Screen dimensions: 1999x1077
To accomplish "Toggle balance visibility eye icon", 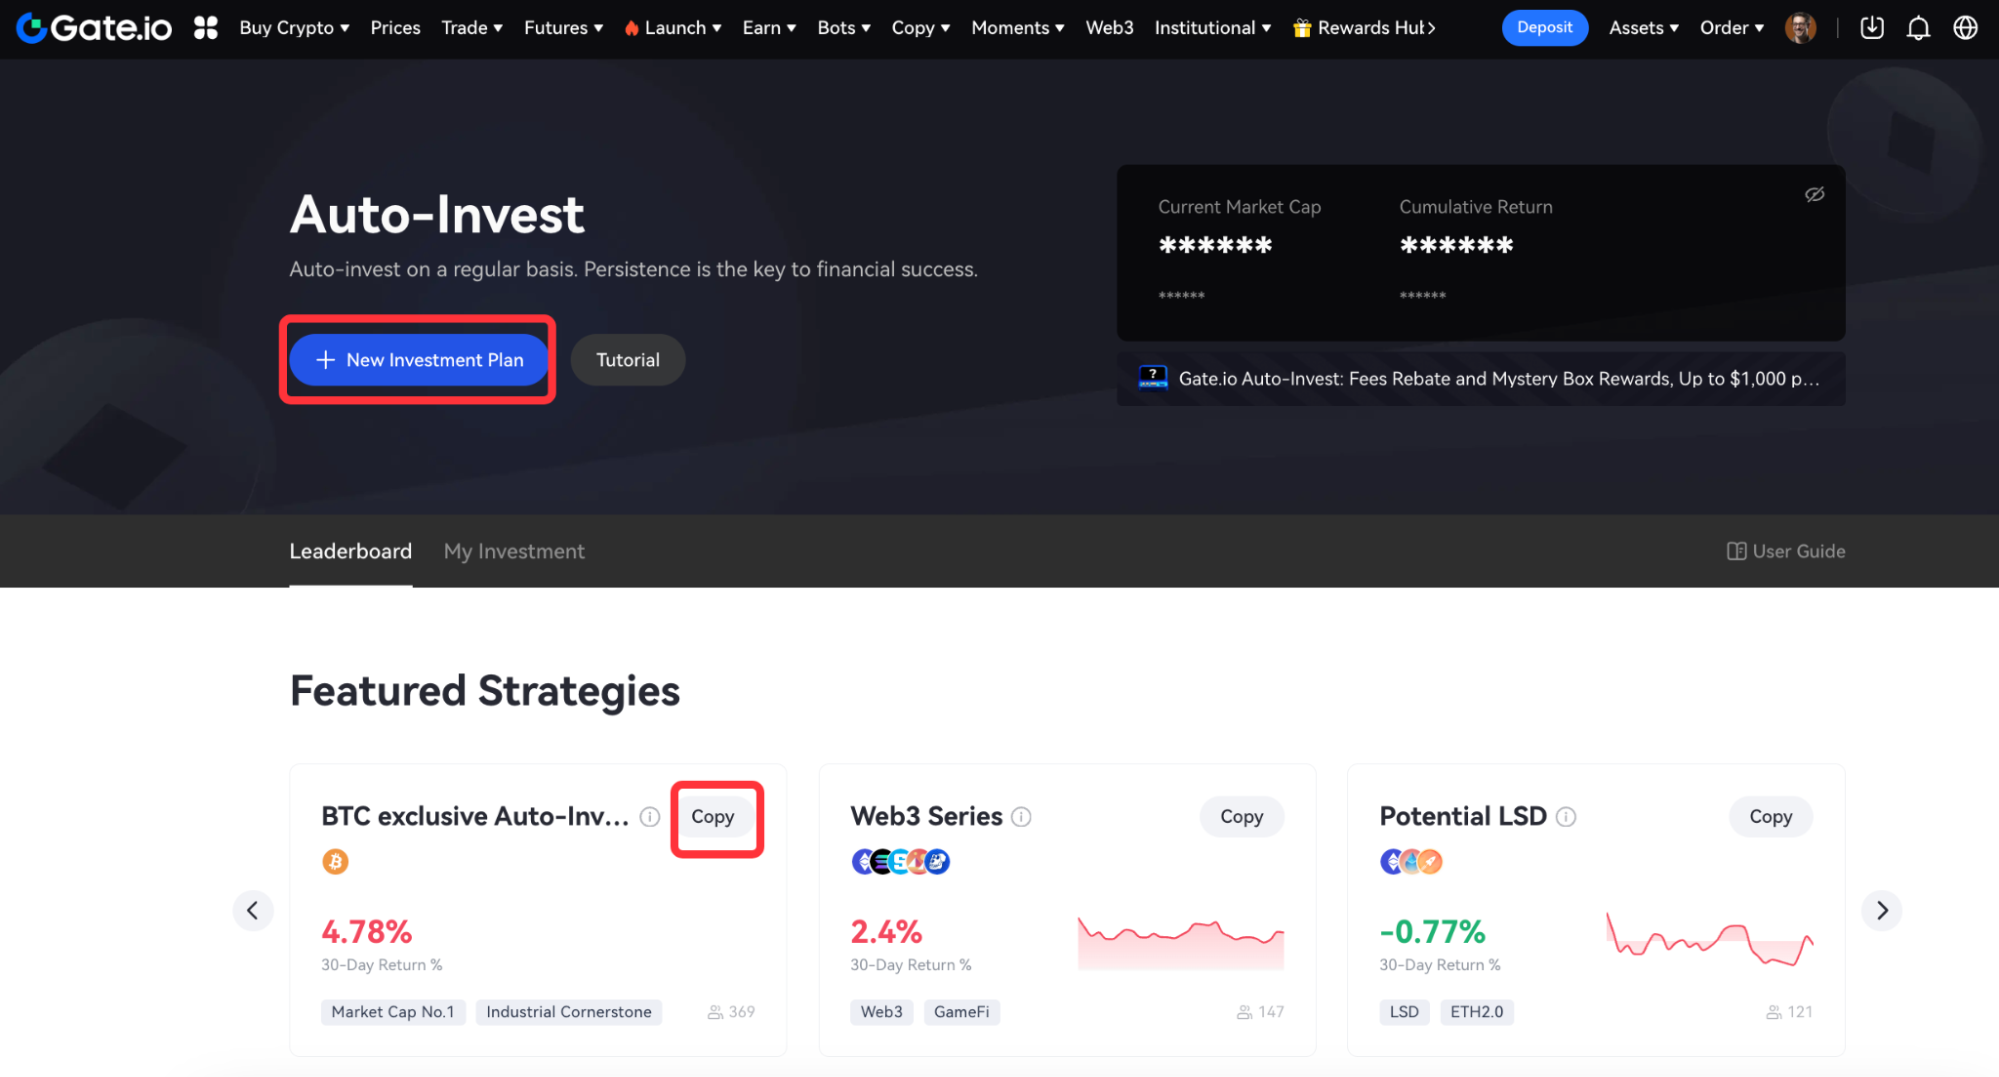I will (x=1814, y=194).
